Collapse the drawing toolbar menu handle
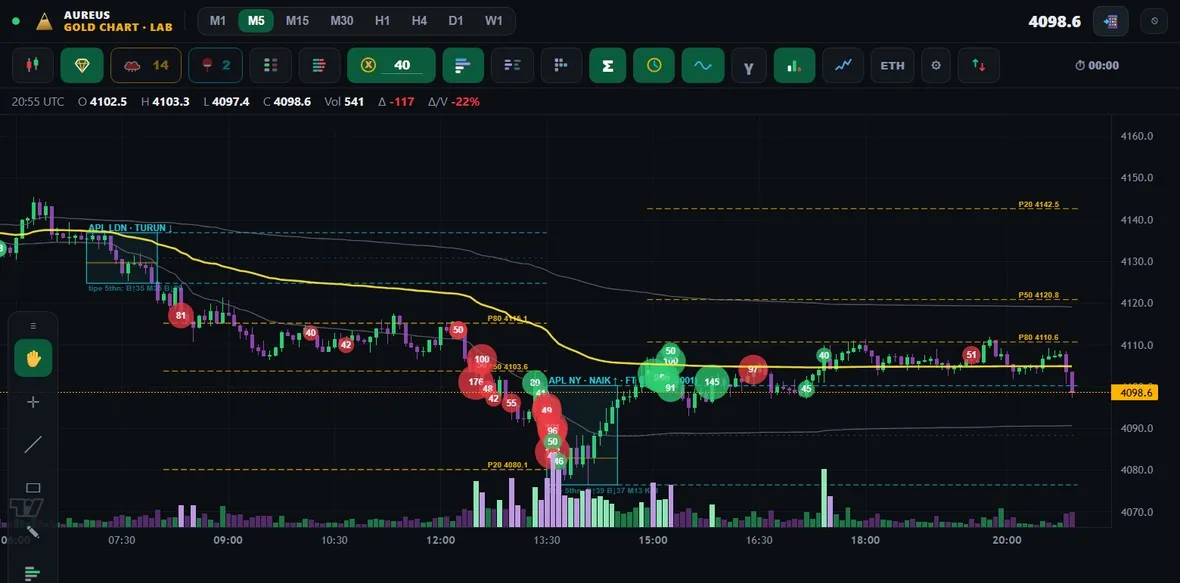This screenshot has width=1180, height=583. [x=32, y=326]
